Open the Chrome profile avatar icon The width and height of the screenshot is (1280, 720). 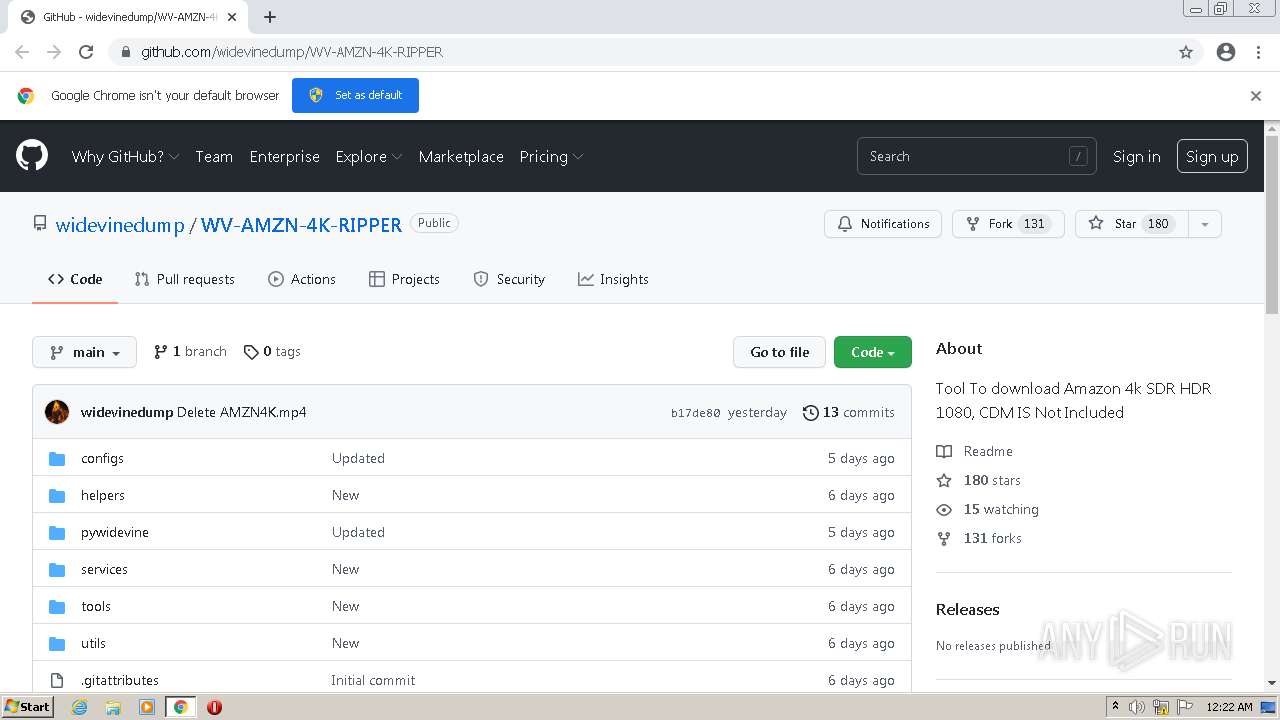[1226, 52]
